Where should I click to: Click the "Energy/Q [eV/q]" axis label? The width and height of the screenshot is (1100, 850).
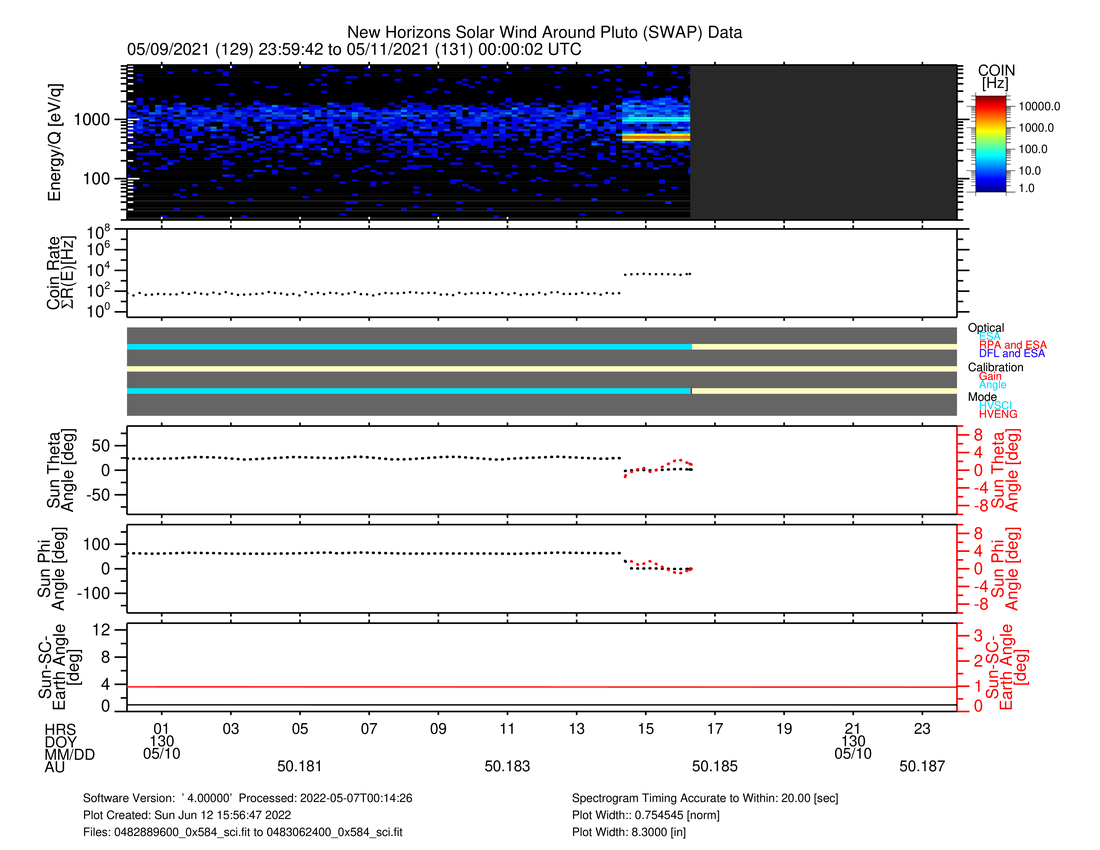(x=56, y=142)
